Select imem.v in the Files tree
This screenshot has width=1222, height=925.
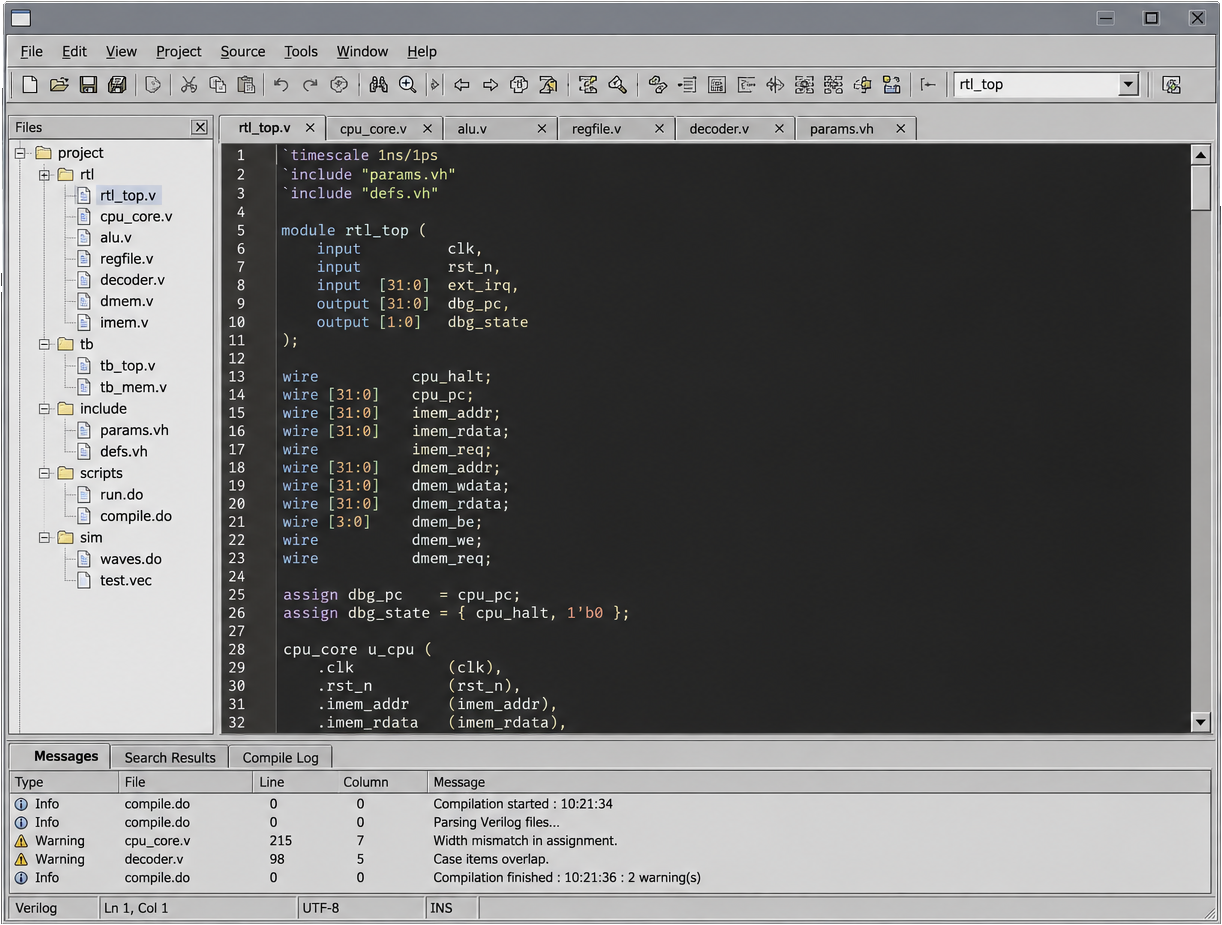124,323
